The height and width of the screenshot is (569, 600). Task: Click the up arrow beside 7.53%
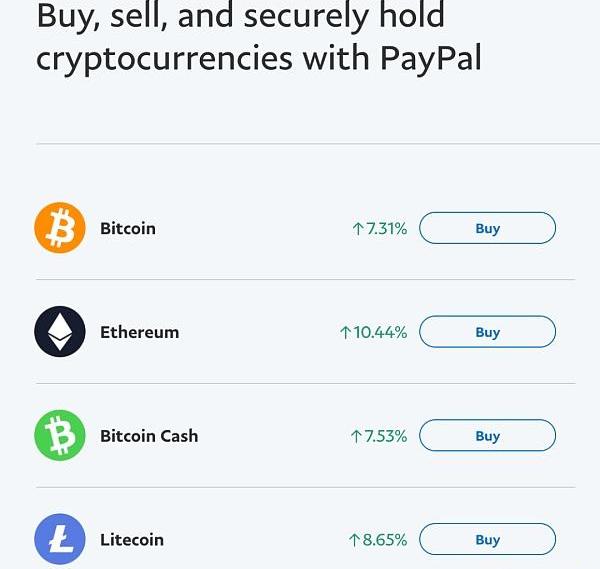[356, 436]
